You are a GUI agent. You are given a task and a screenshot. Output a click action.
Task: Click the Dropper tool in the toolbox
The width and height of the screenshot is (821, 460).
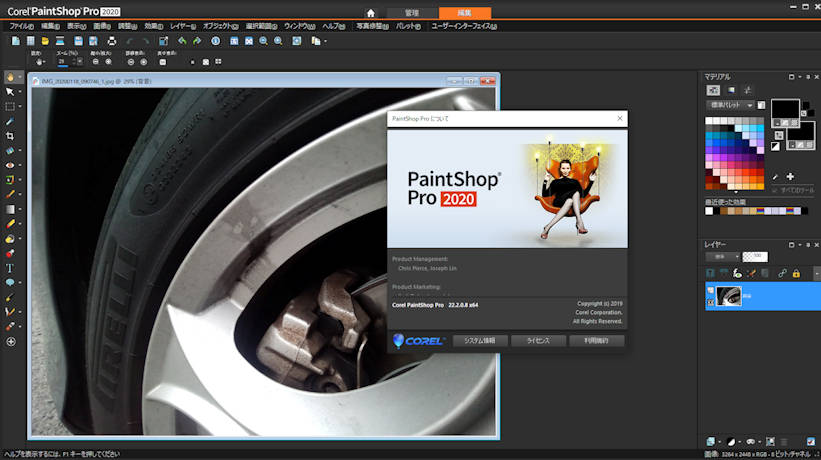pos(10,121)
